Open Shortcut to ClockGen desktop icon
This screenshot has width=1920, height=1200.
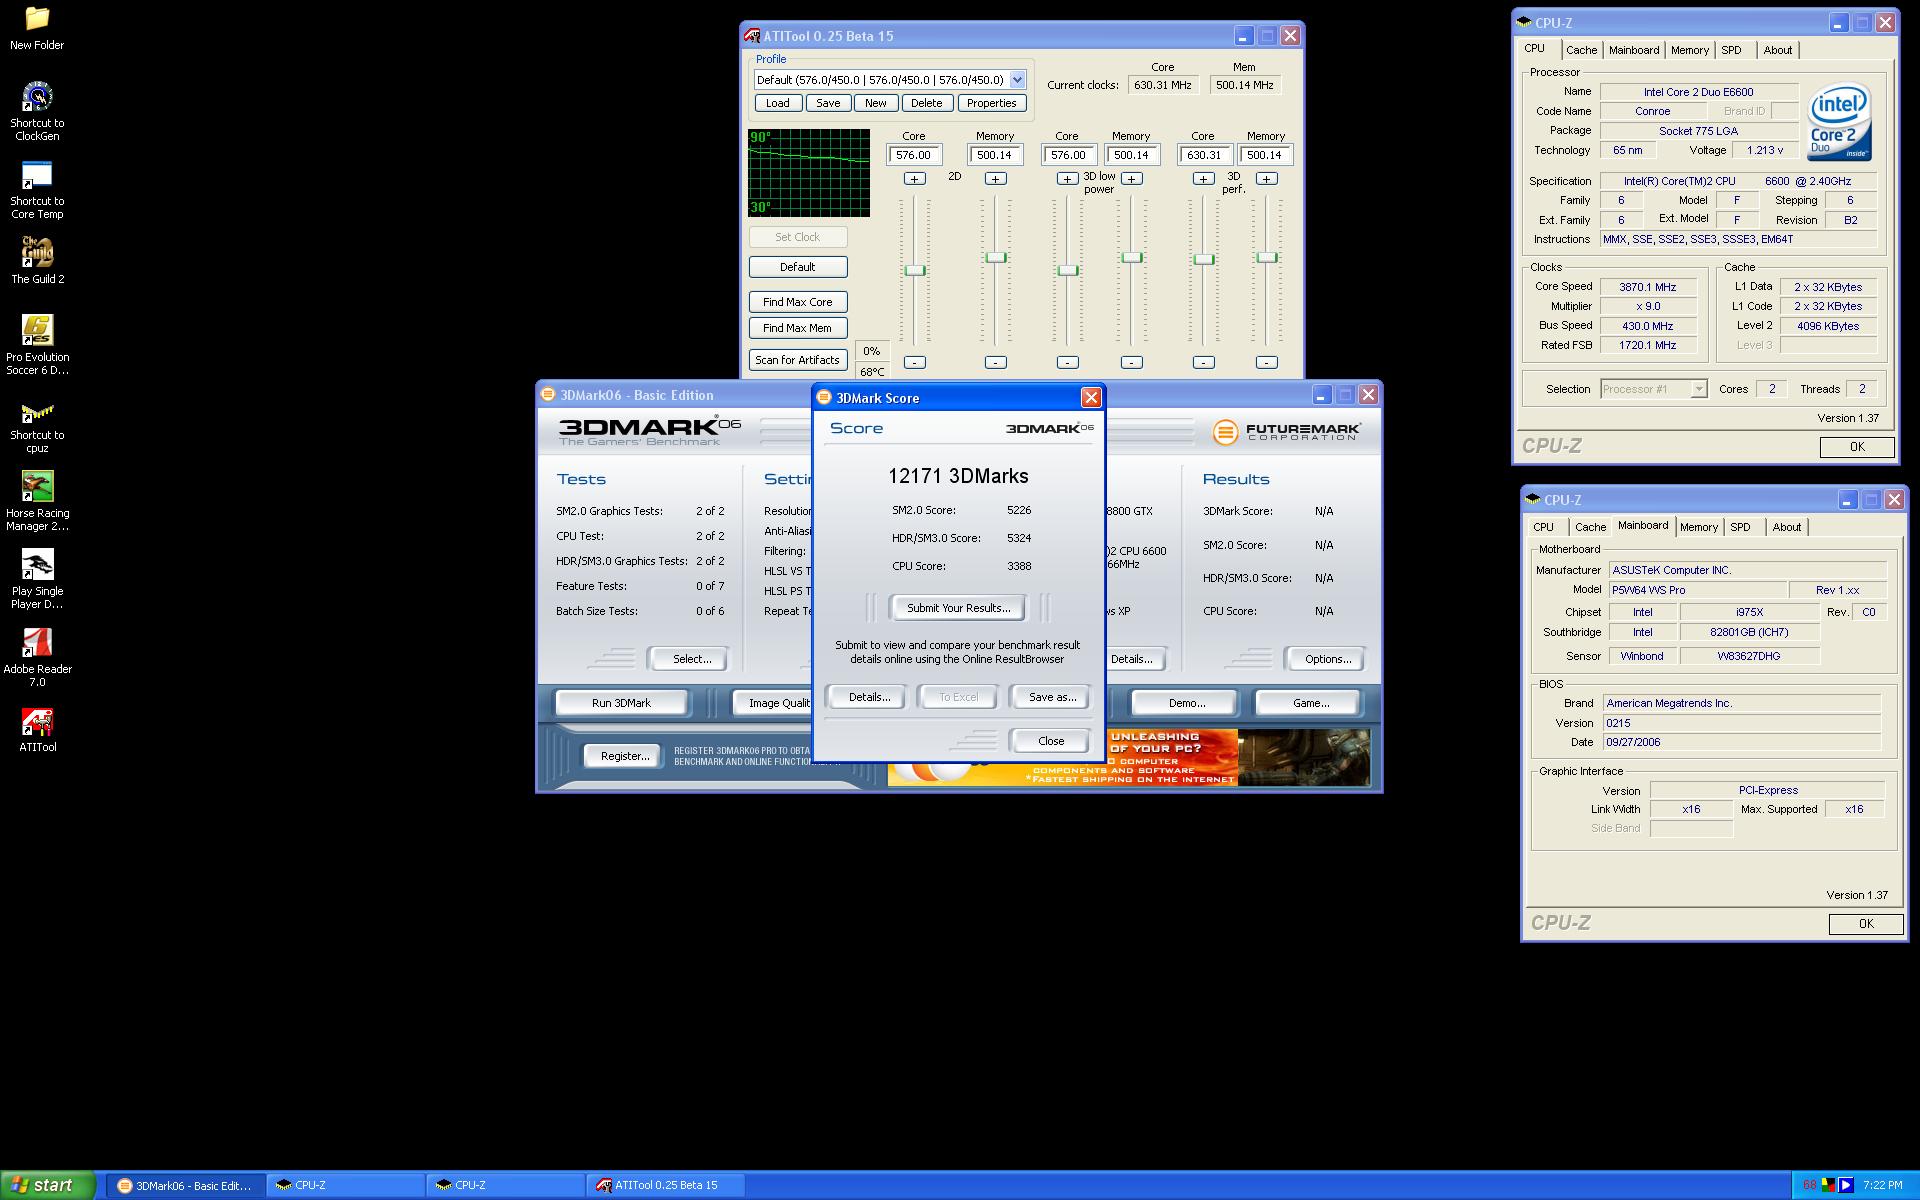[37, 97]
